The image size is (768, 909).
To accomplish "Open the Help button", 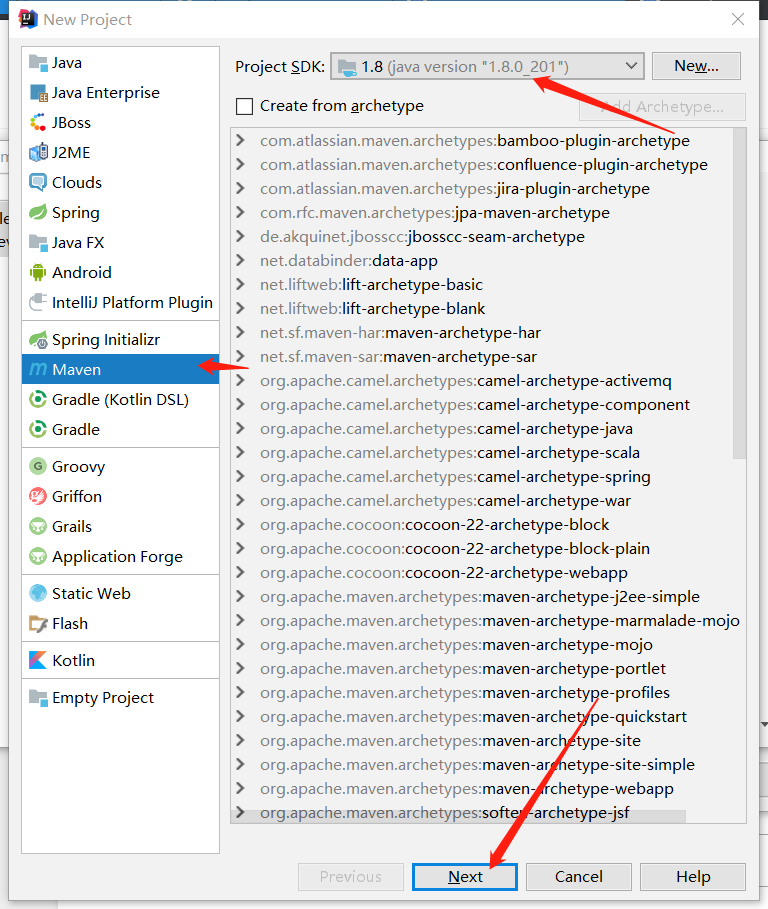I will [693, 877].
